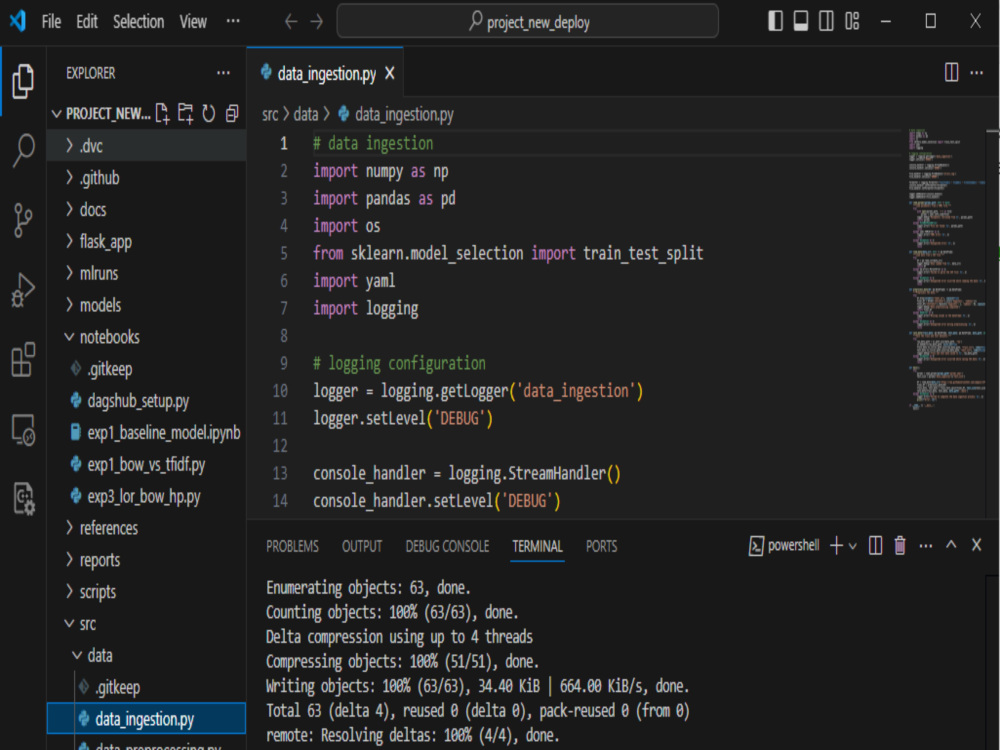Image resolution: width=1000 pixels, height=750 pixels.
Task: Open the View menu
Action: (x=193, y=22)
